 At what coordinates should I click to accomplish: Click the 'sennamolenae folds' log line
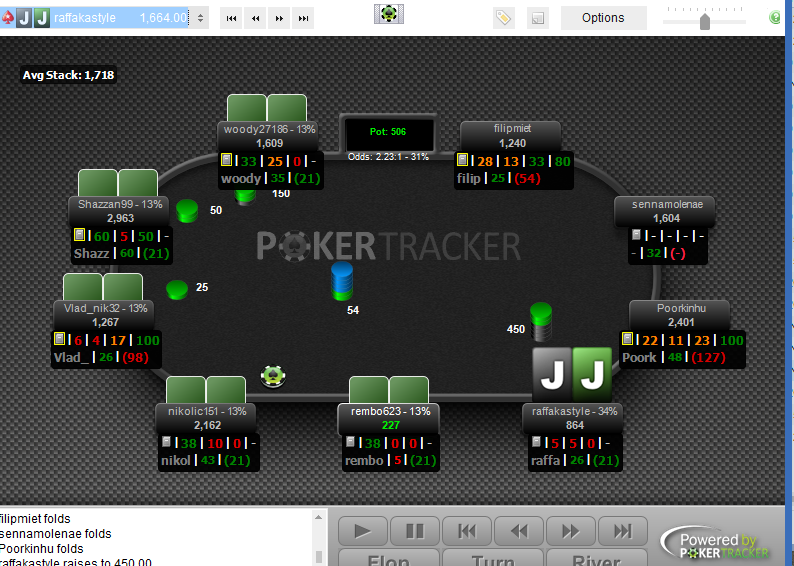56,534
